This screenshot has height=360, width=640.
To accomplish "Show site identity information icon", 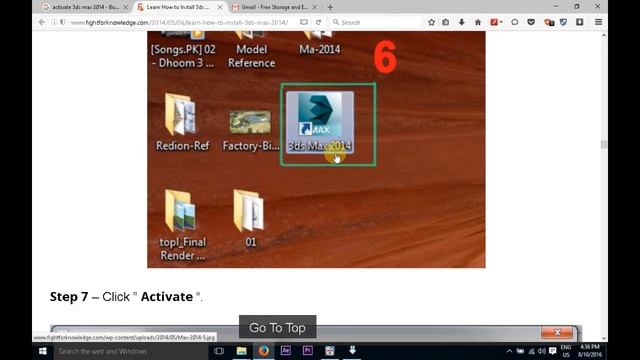I will point(54,22).
